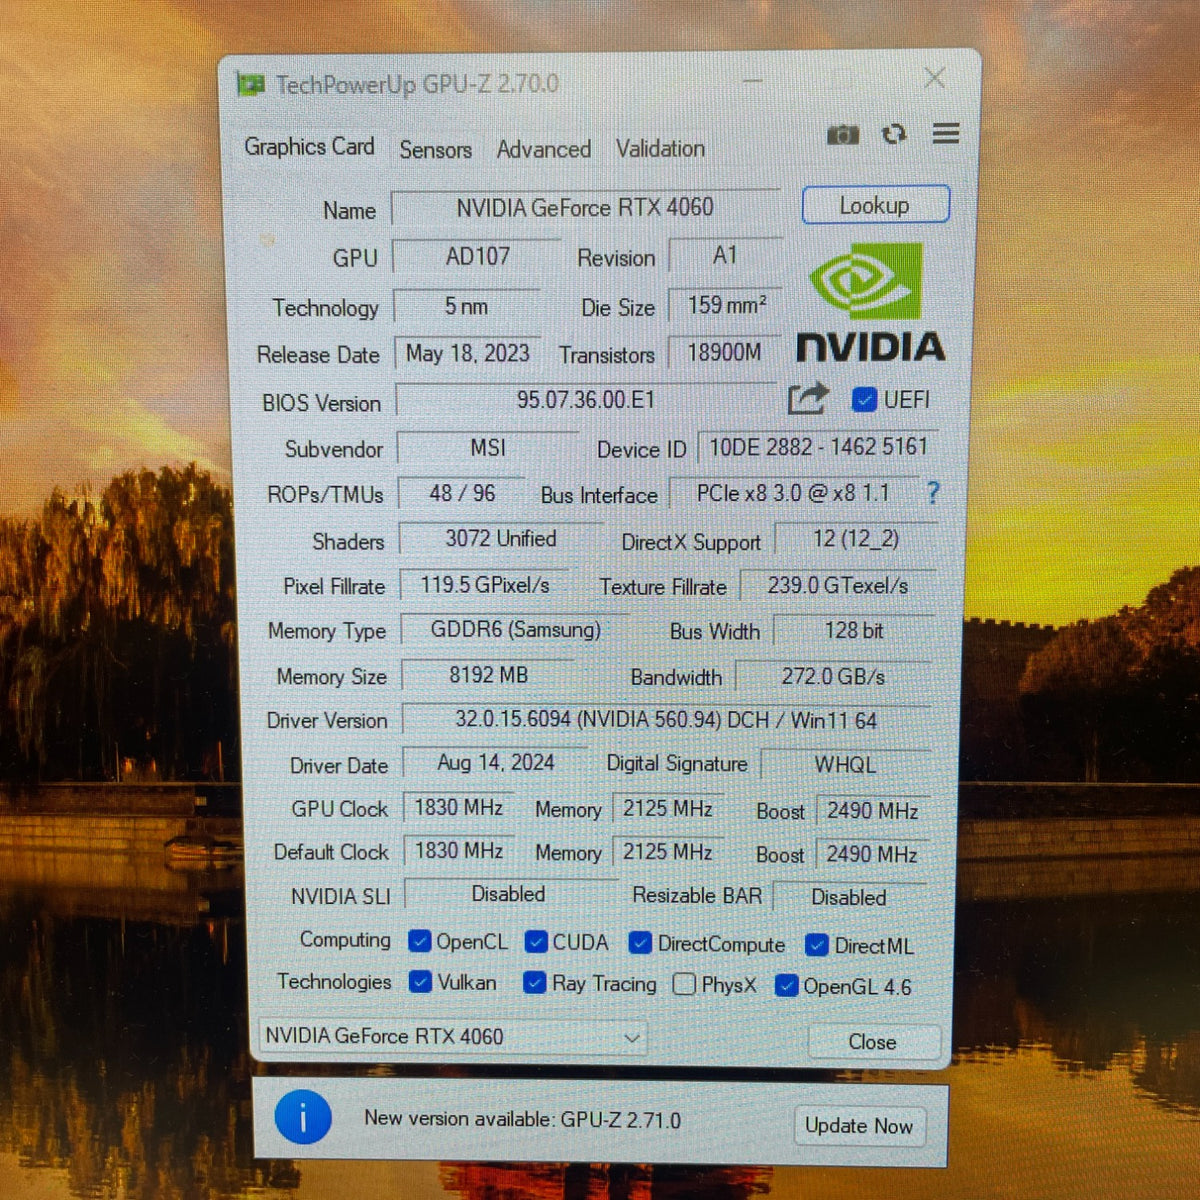
Task: Click the DirectX Support value 12 (12_2)
Action: pyautogui.click(x=855, y=539)
